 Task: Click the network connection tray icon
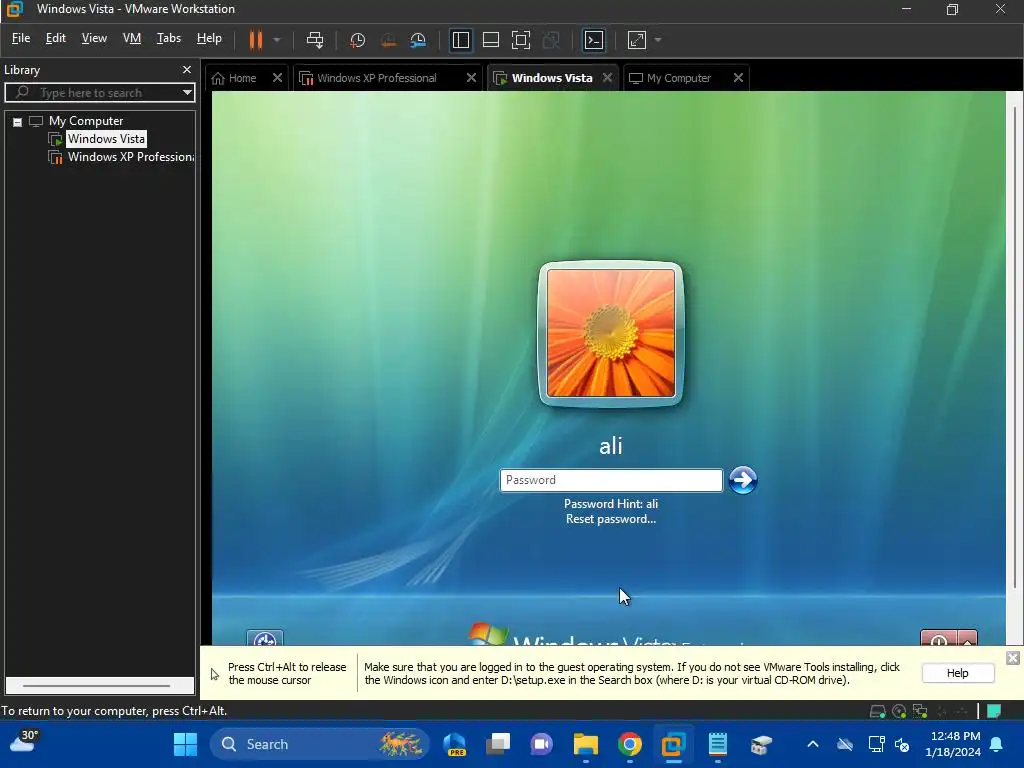876,744
